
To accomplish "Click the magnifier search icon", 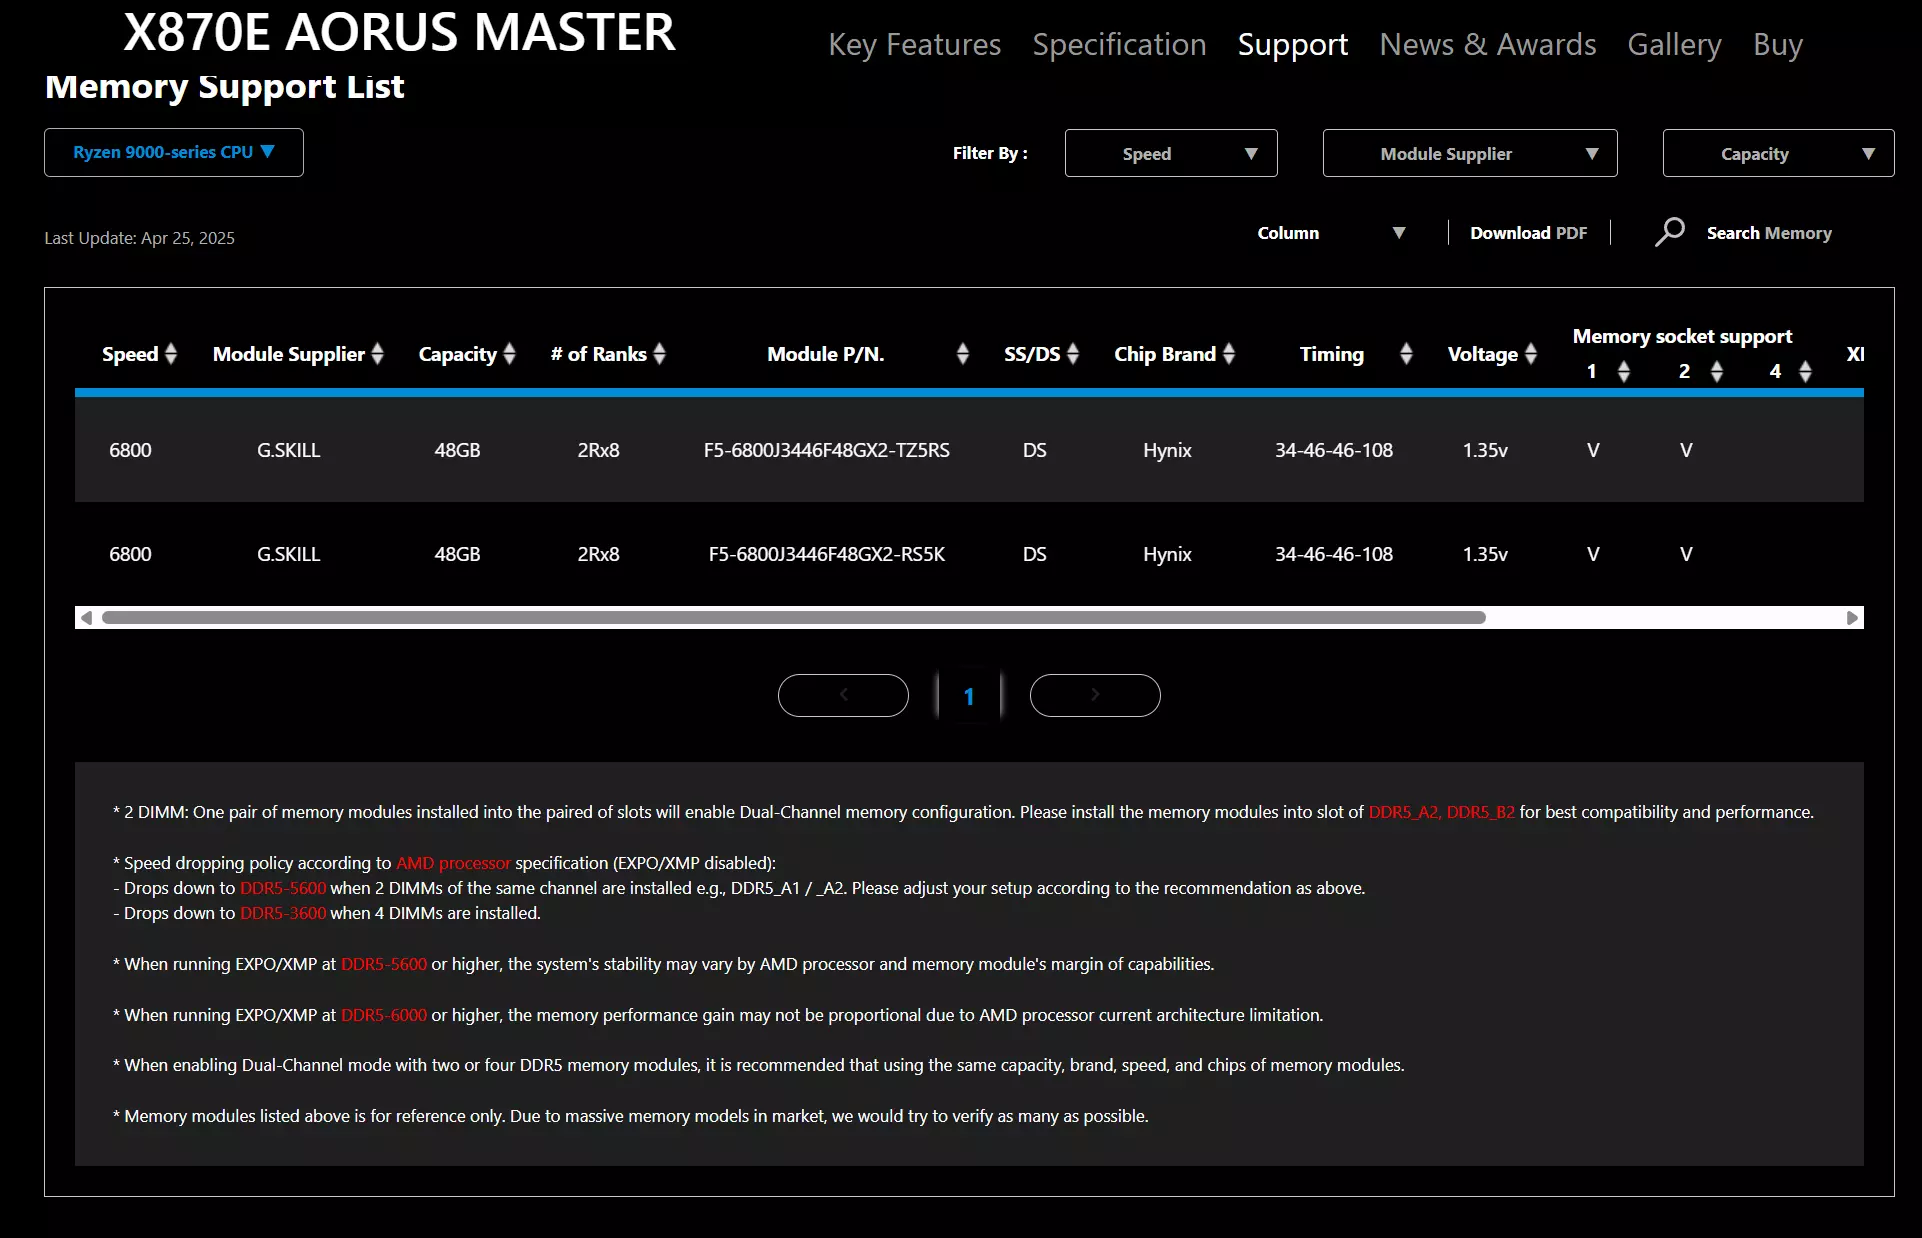I will coord(1669,232).
